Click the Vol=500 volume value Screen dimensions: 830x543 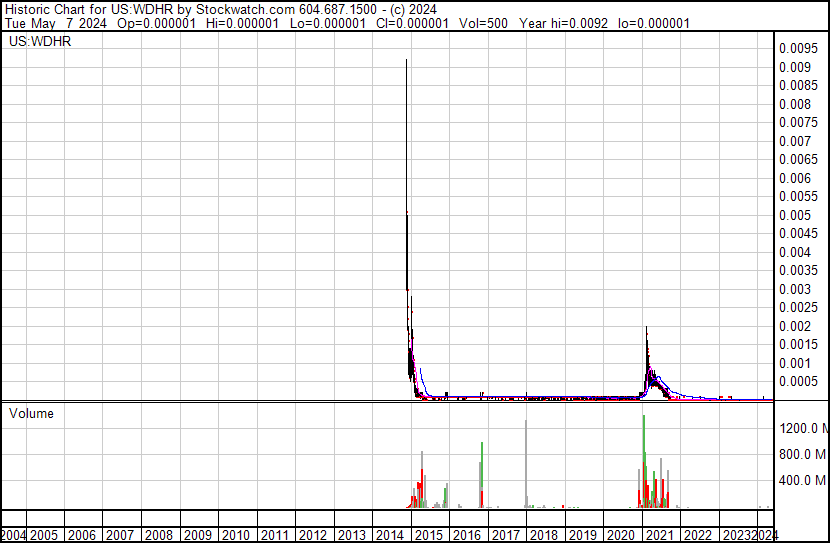click(x=483, y=24)
